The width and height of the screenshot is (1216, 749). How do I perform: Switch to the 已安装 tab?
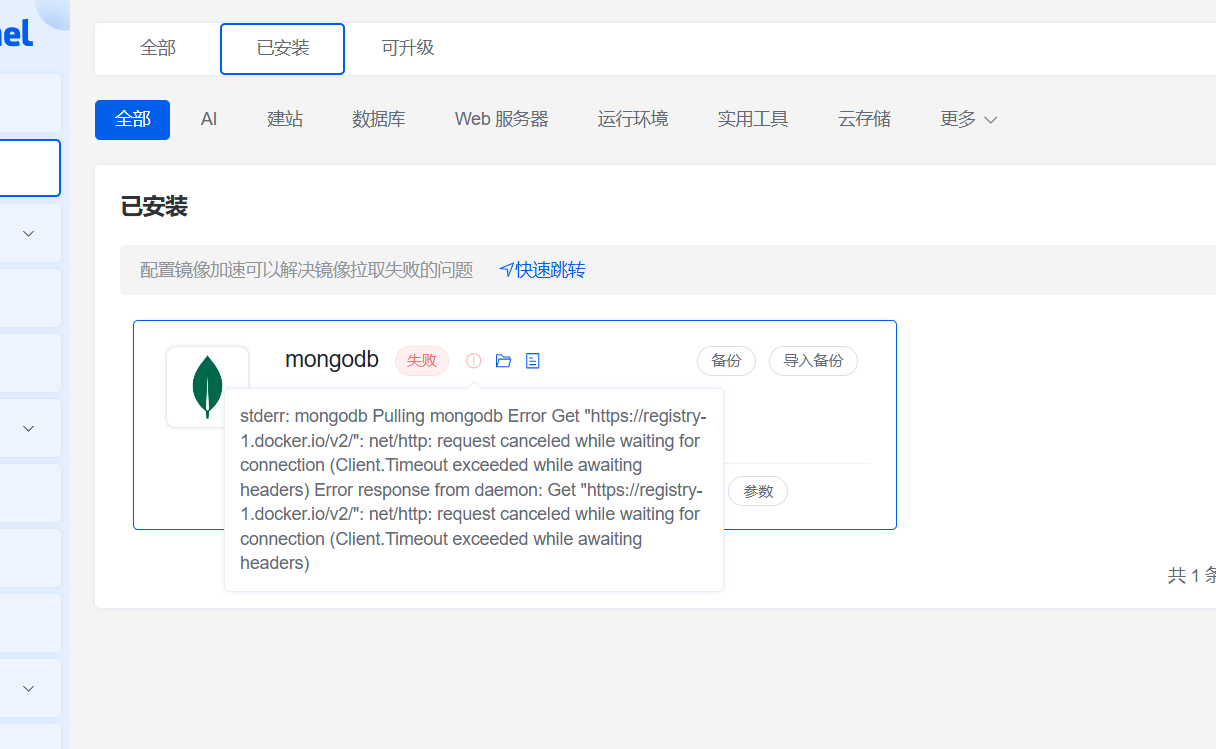[283, 49]
